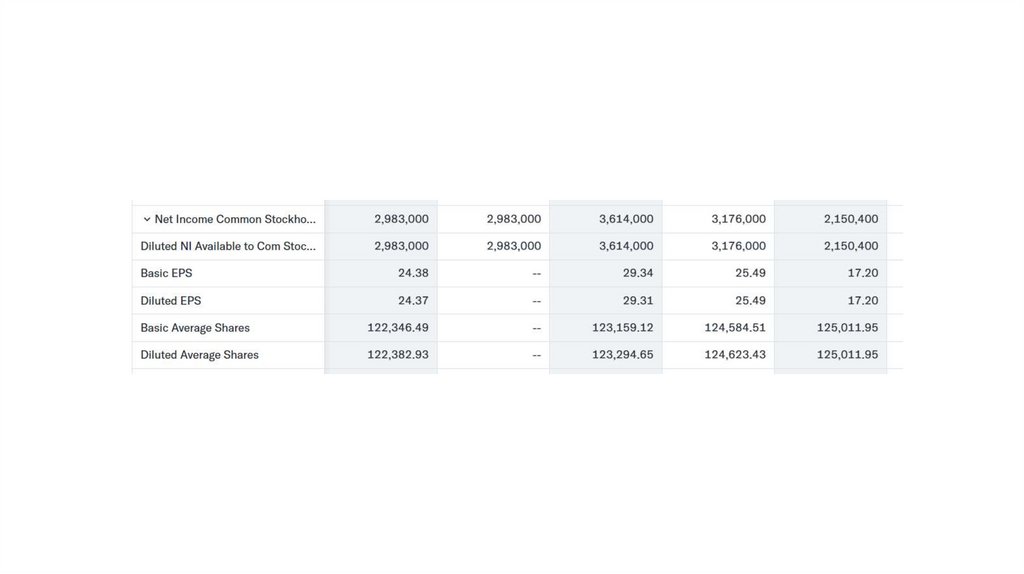Viewport: 1024px width, 574px height.
Task: Collapse the Net Income Common Stockholders chevron
Action: tap(146, 219)
